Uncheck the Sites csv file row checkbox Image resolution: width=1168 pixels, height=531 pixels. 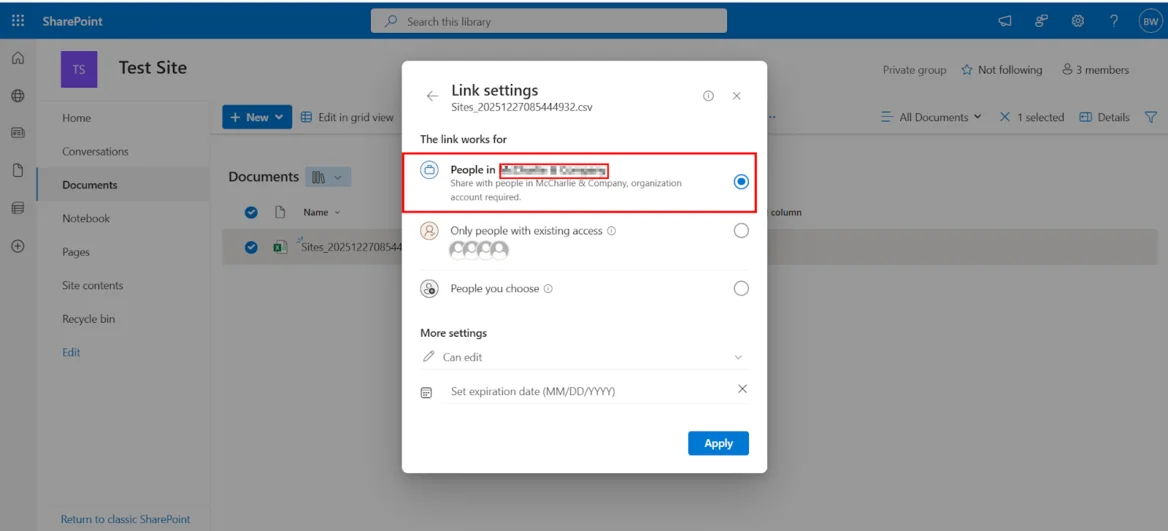(x=252, y=247)
